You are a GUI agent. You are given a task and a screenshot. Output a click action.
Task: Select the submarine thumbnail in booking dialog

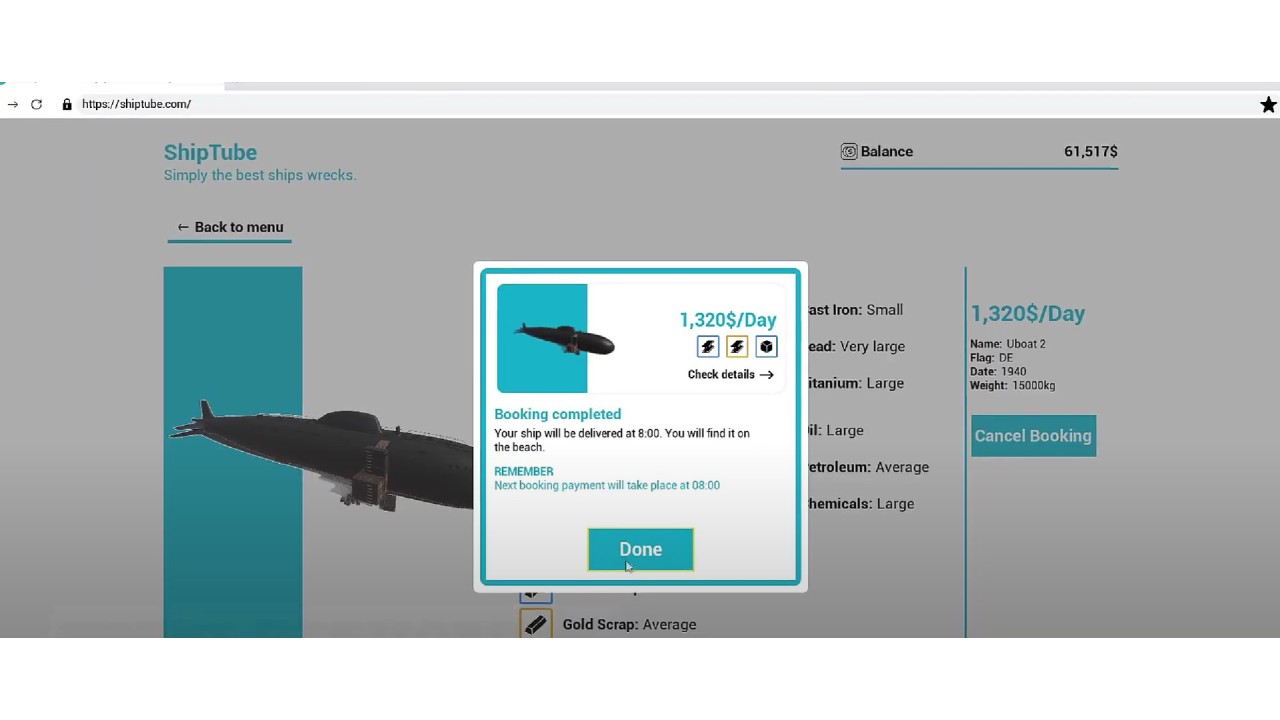(x=542, y=338)
